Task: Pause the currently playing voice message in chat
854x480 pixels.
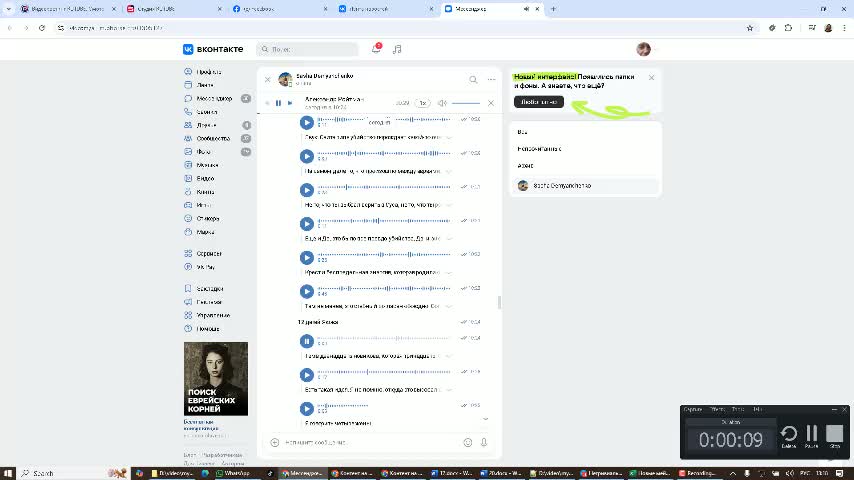Action: pyautogui.click(x=307, y=341)
